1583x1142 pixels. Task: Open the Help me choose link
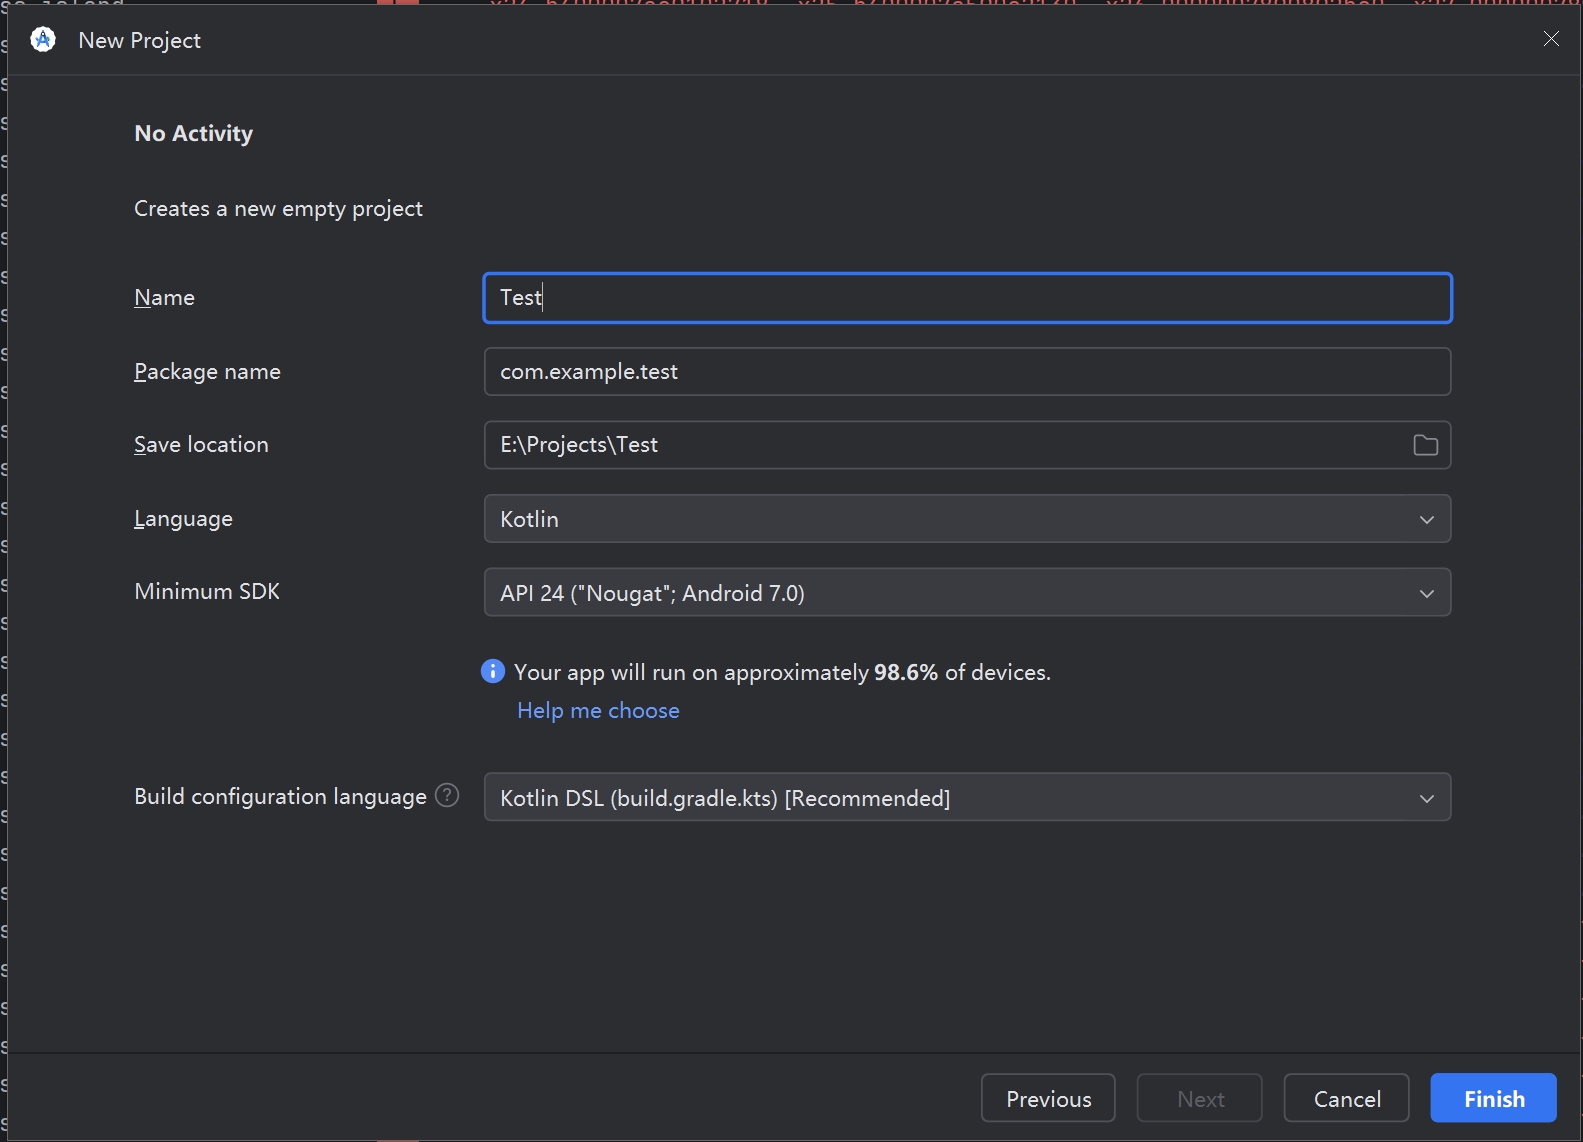(x=598, y=711)
